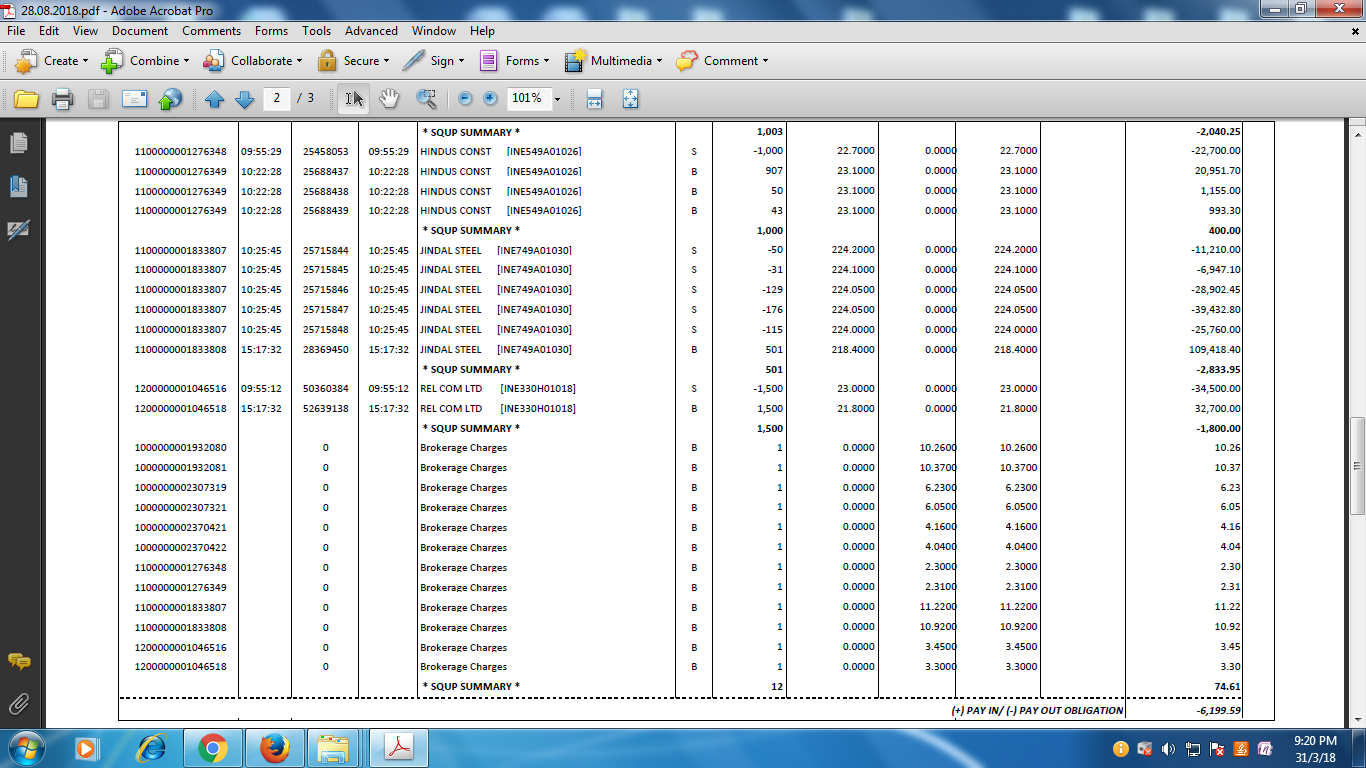Zoom in with the plus button
This screenshot has width=1366, height=768.
490,99
